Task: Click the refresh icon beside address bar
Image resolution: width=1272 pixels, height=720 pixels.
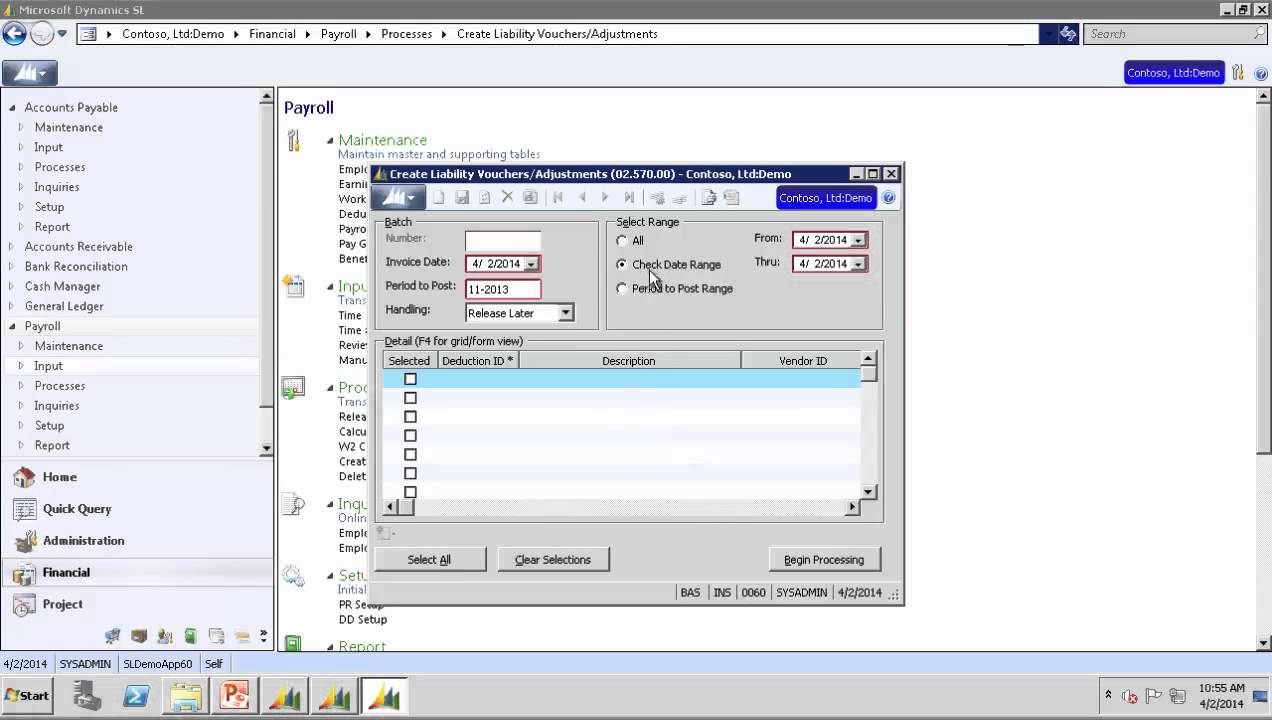Action: (1068, 34)
